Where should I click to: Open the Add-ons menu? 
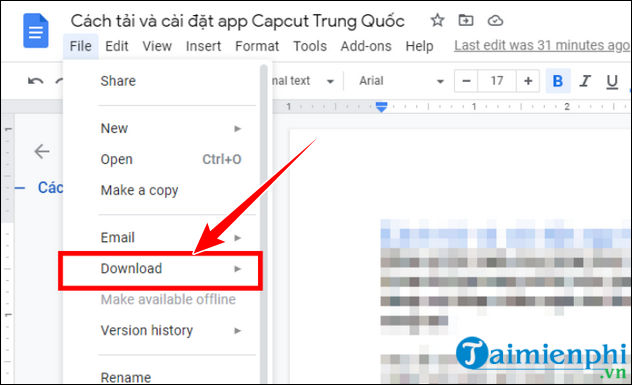[x=366, y=46]
